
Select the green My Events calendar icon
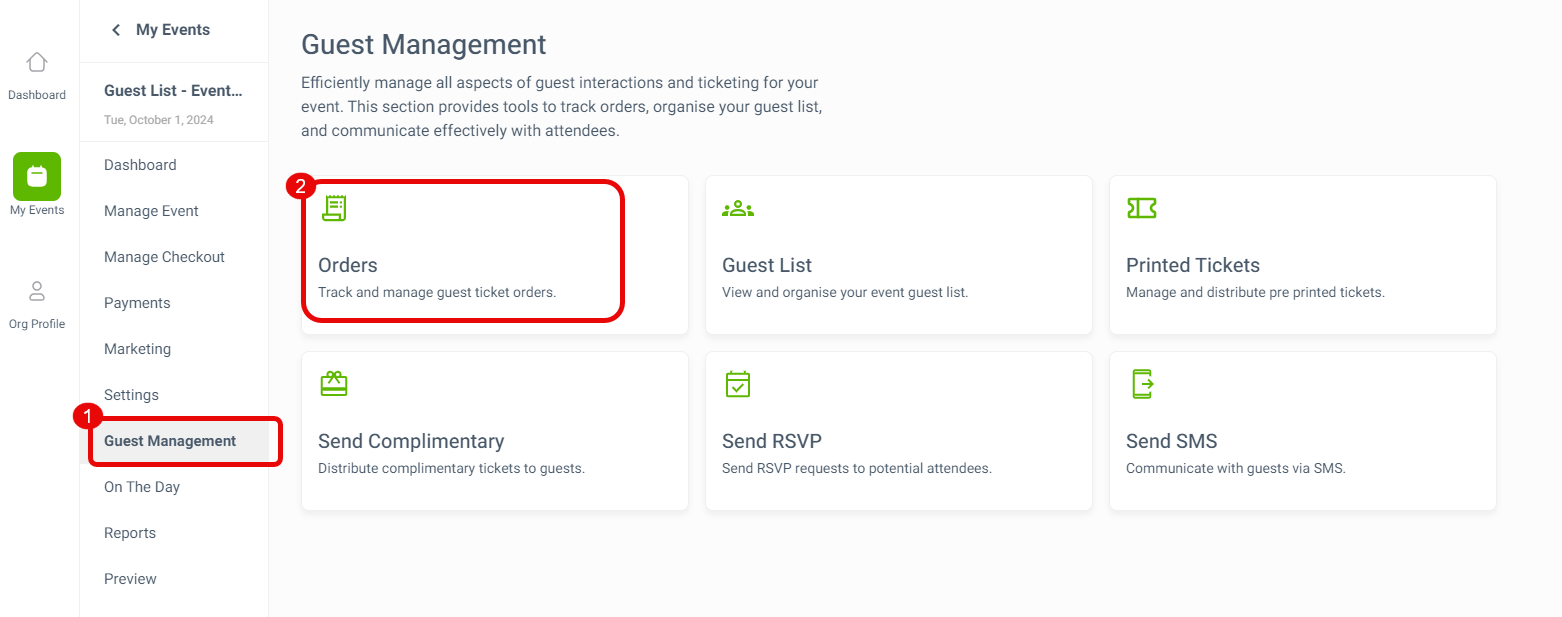[x=37, y=176]
